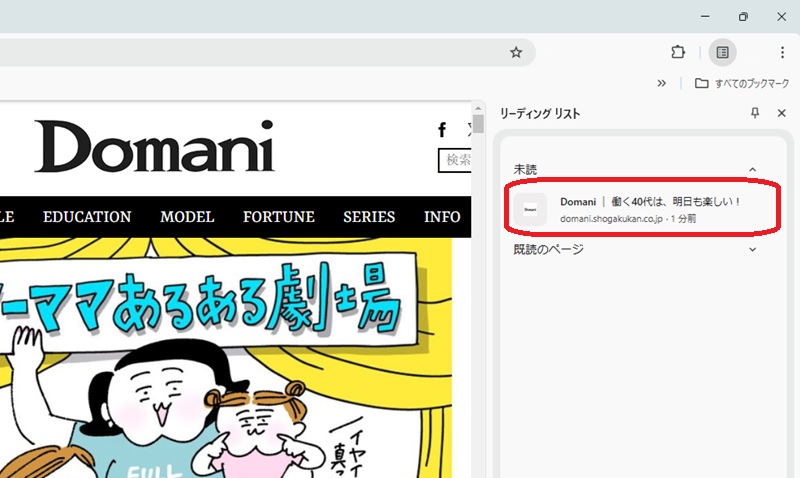Viewport: 800px width, 478px height.
Task: Toggle the side panel button in toolbar
Action: [722, 52]
